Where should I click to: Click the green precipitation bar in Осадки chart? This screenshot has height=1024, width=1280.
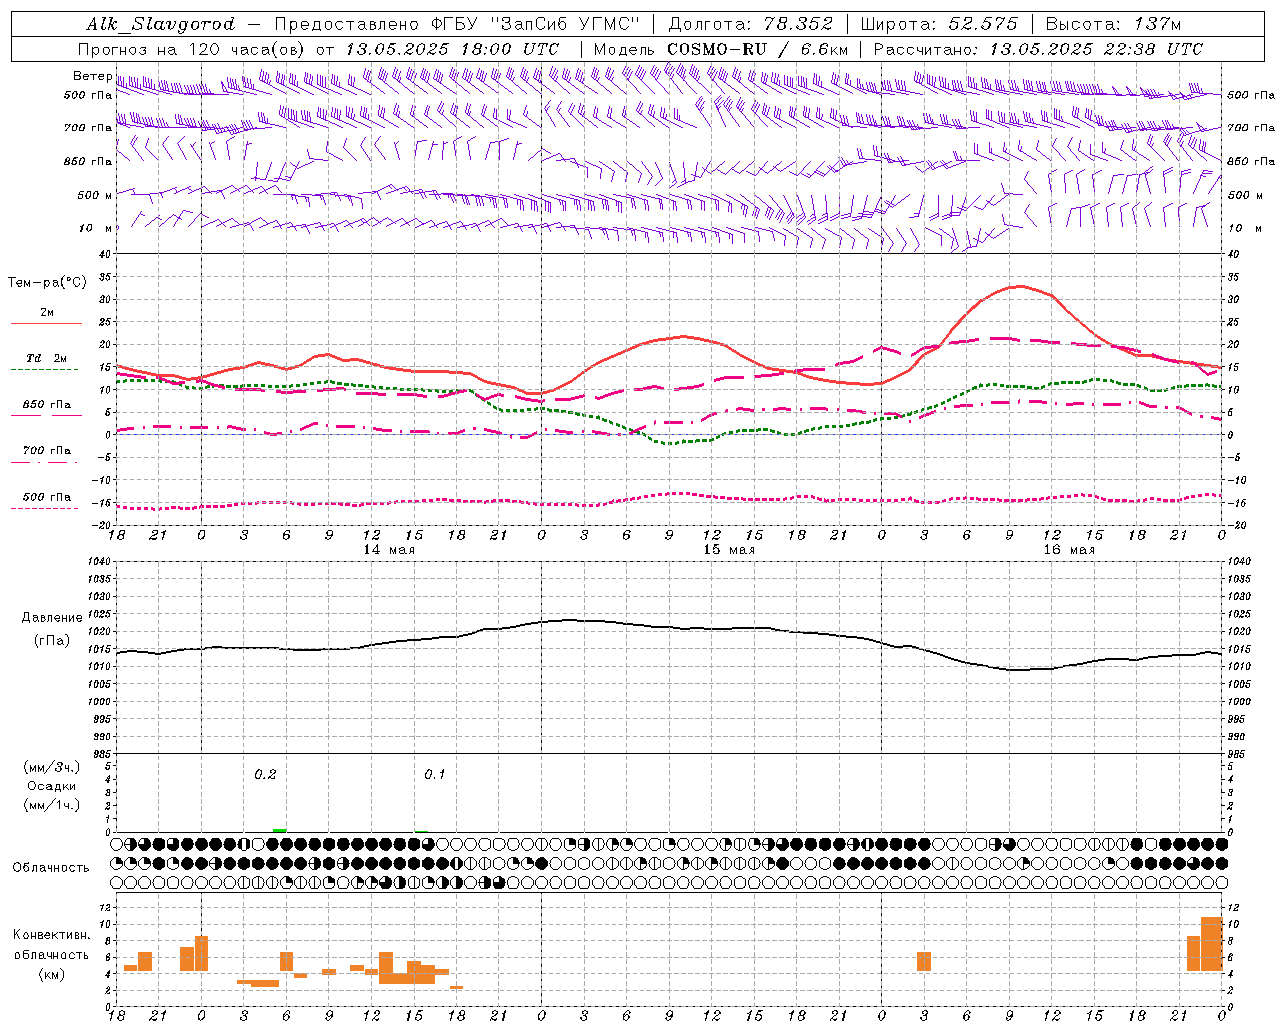(280, 830)
